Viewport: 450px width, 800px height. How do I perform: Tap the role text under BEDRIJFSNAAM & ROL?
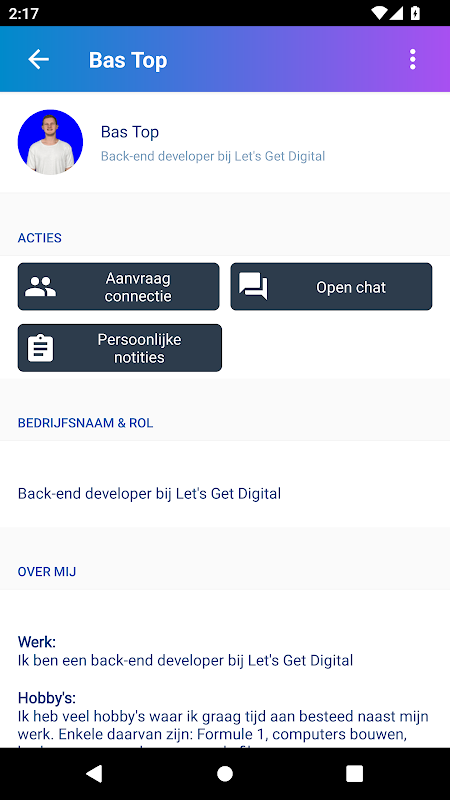[x=149, y=493]
